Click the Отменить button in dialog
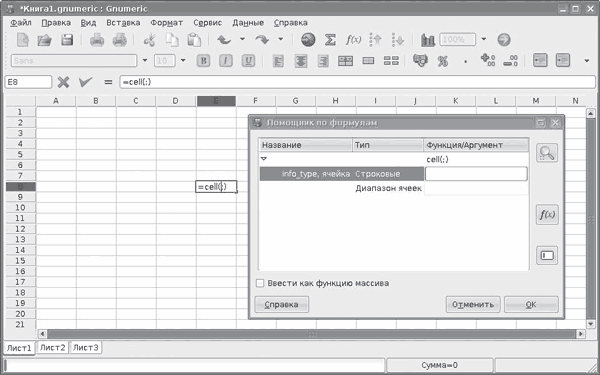Viewport: 600px width, 375px height. pos(473,305)
